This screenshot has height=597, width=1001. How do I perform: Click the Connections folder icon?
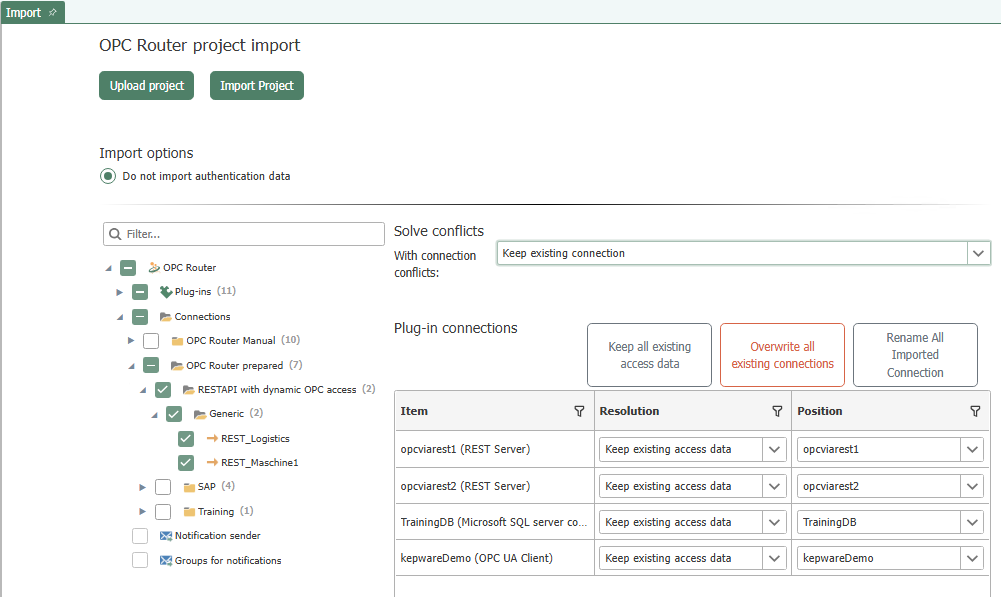[165, 317]
